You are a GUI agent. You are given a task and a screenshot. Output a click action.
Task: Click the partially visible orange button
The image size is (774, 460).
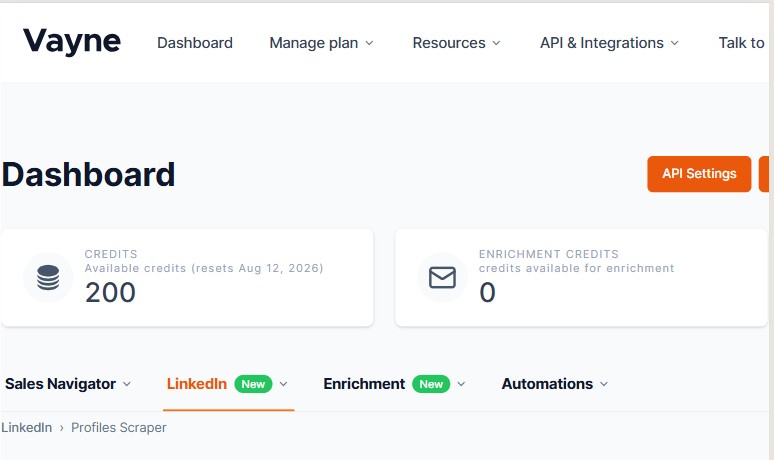(x=764, y=174)
